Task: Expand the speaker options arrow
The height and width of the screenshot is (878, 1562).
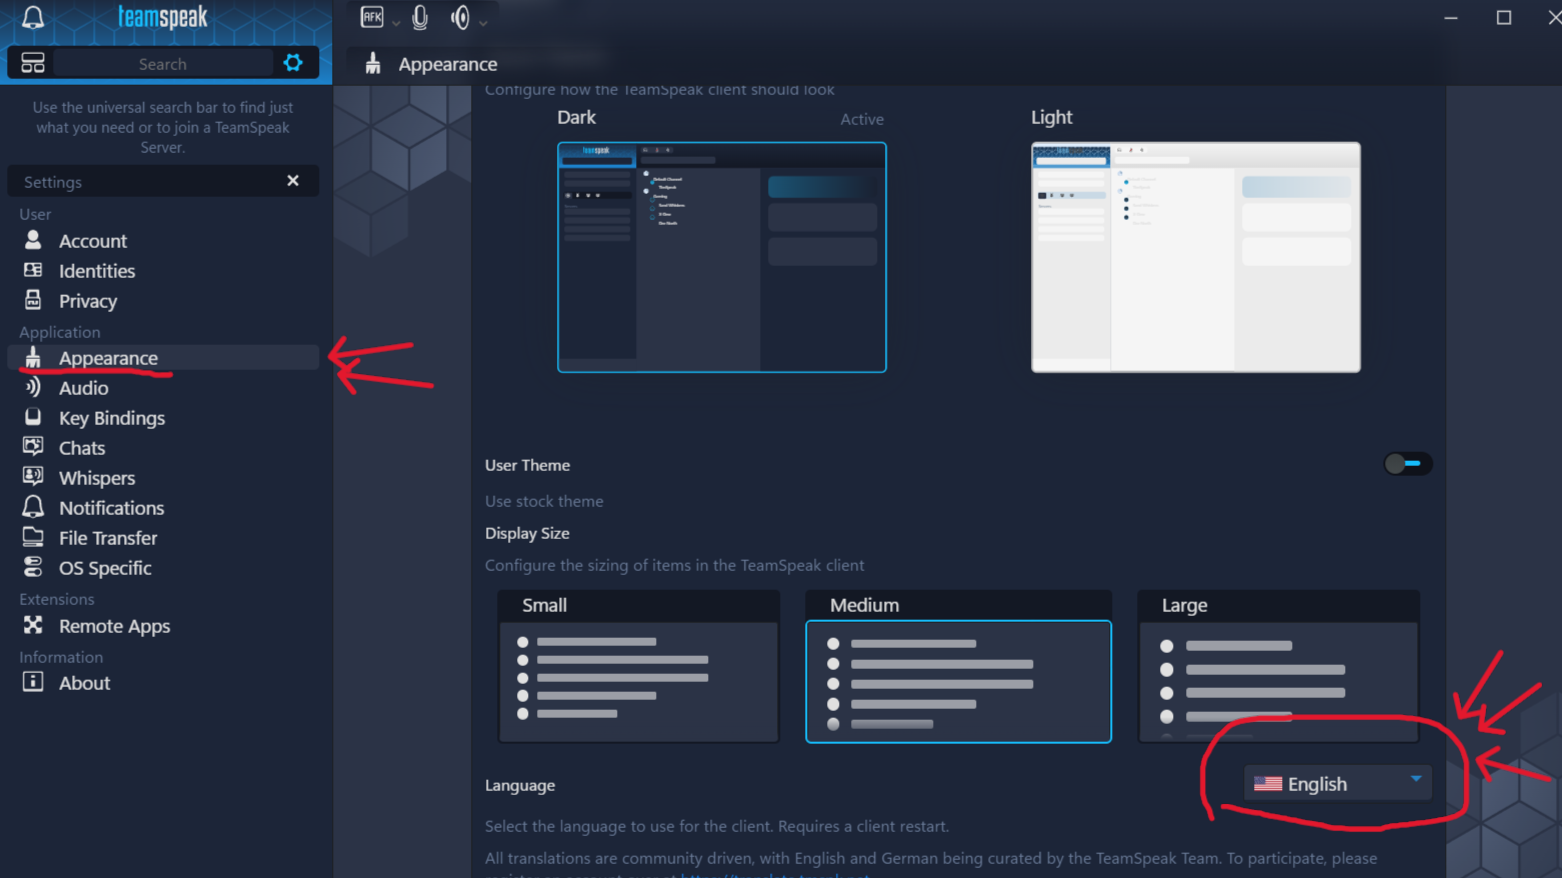Action: (x=483, y=22)
